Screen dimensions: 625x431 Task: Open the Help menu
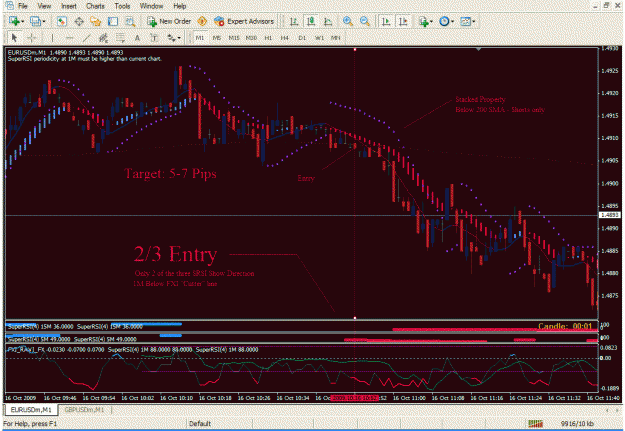point(179,6)
